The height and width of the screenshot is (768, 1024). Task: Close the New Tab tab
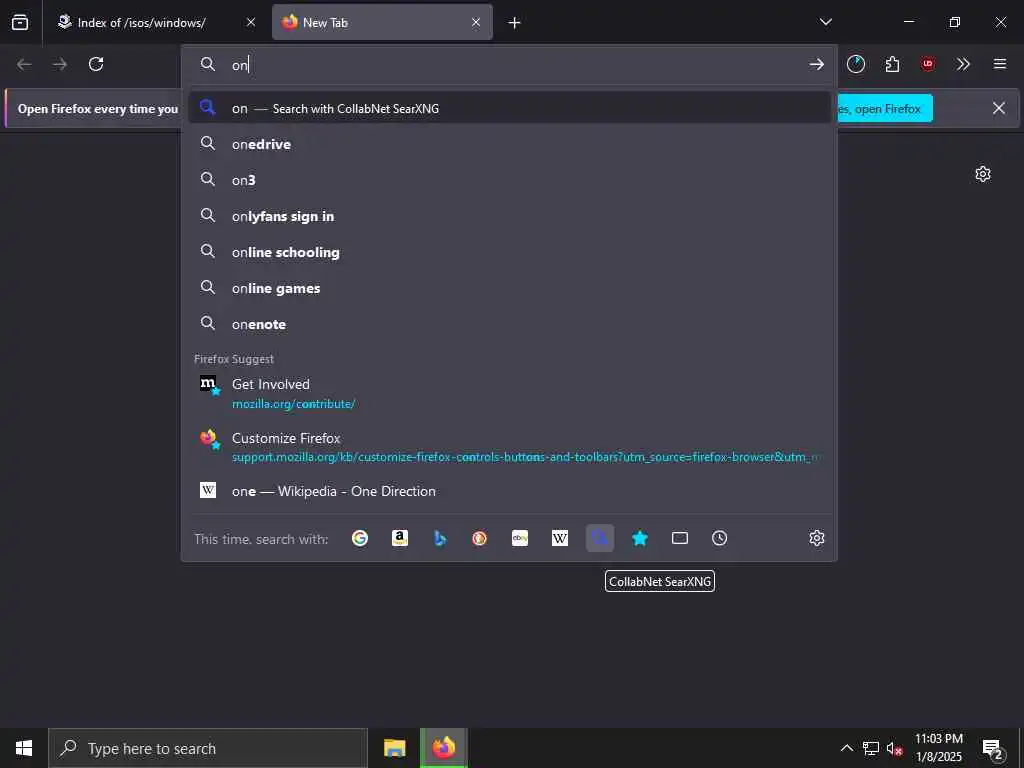476,22
